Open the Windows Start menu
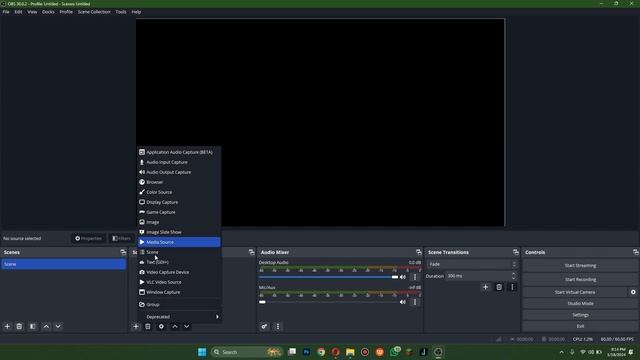The width and height of the screenshot is (640, 360). tap(202, 352)
